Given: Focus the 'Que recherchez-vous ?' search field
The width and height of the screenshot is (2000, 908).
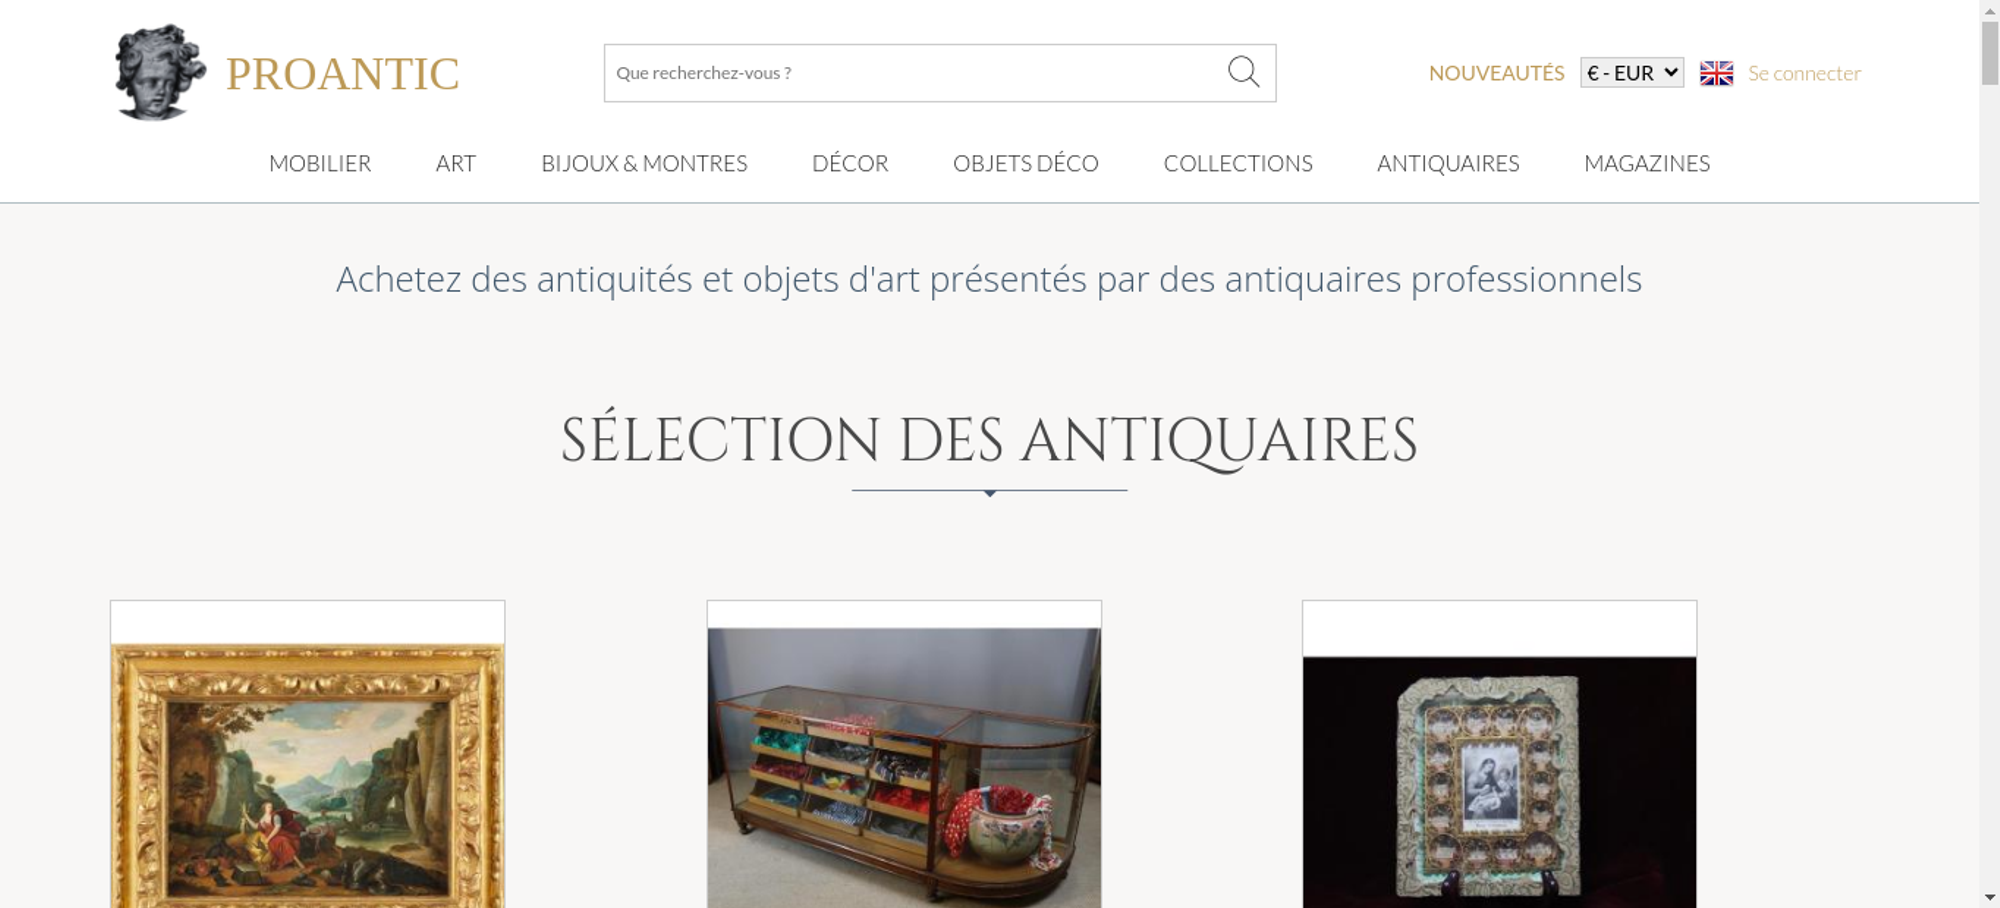Looking at the screenshot, I should coord(915,73).
